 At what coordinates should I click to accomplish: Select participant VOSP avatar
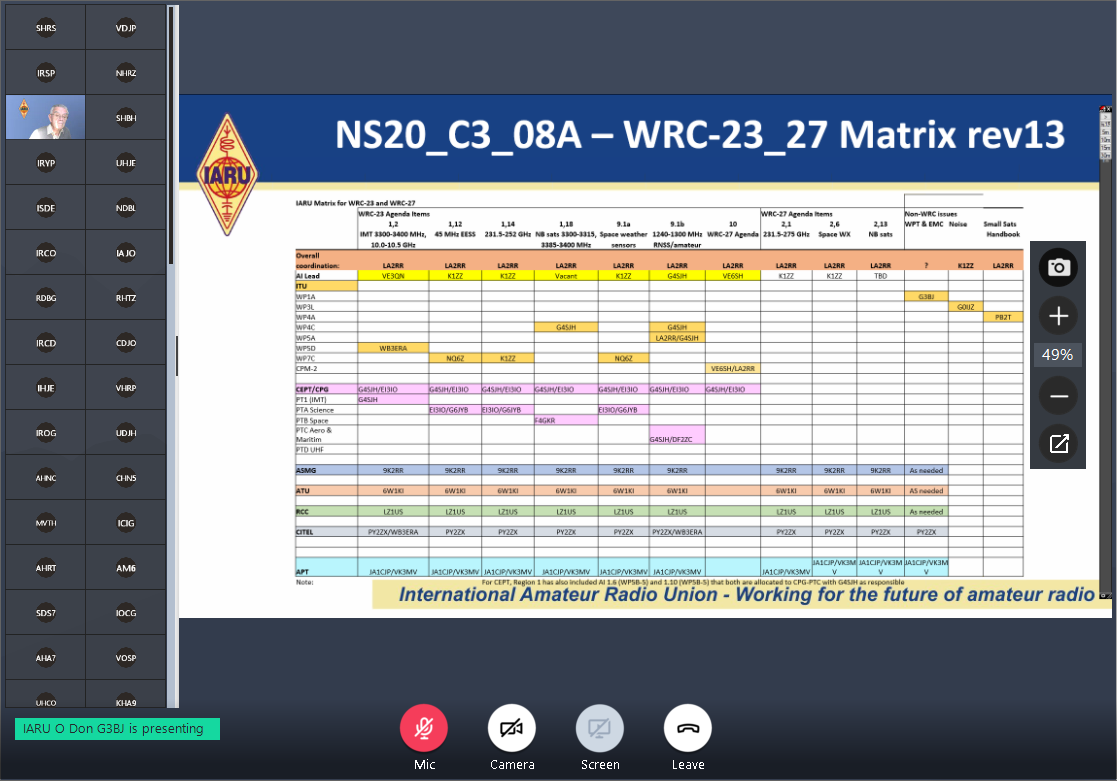click(126, 658)
